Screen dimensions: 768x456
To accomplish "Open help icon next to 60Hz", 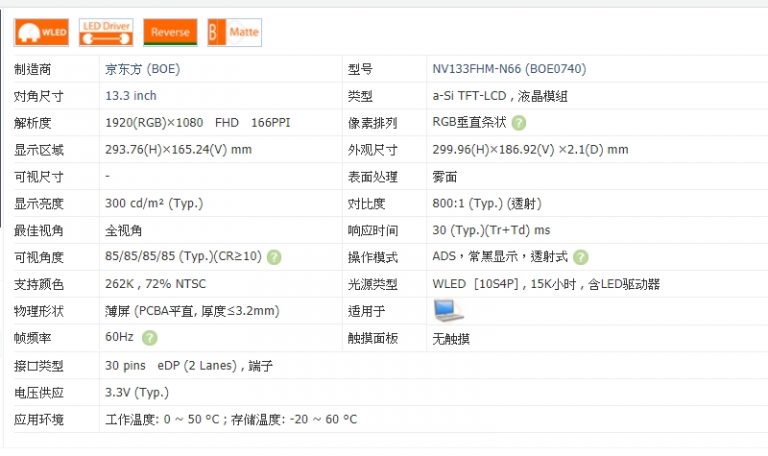I will [x=149, y=338].
